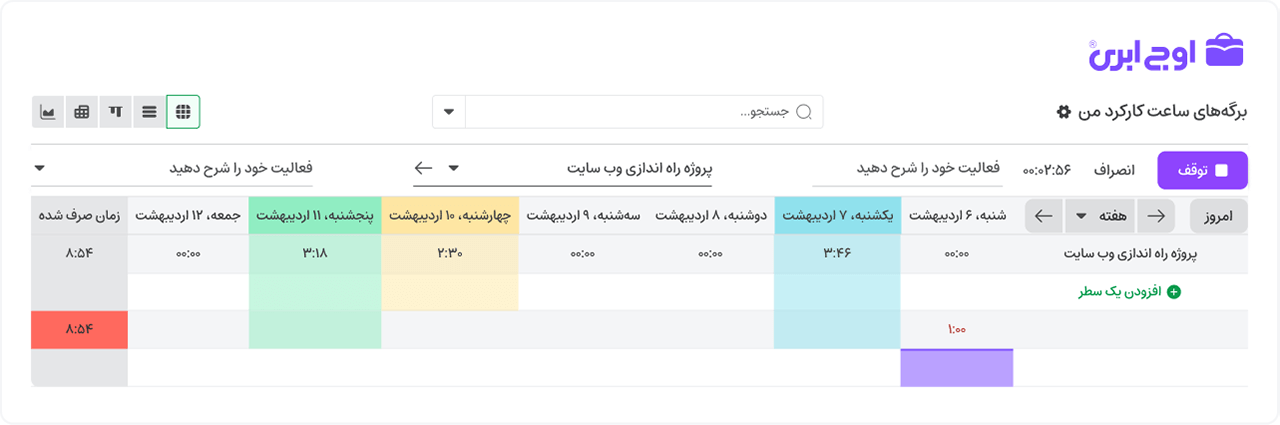Switch to the list view icon
1280x425 pixels.
point(149,112)
